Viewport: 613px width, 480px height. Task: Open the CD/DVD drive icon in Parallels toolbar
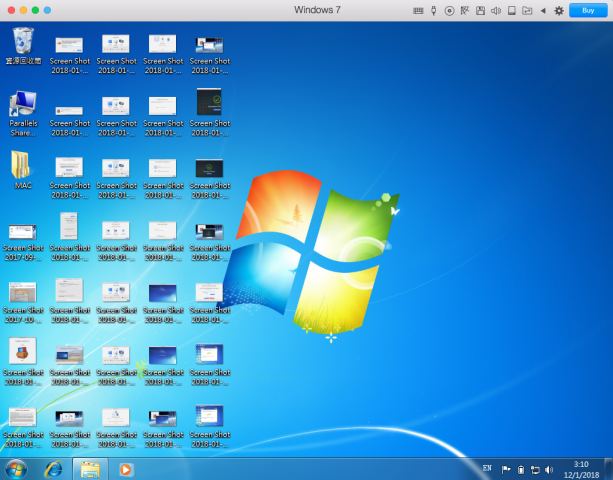point(449,11)
